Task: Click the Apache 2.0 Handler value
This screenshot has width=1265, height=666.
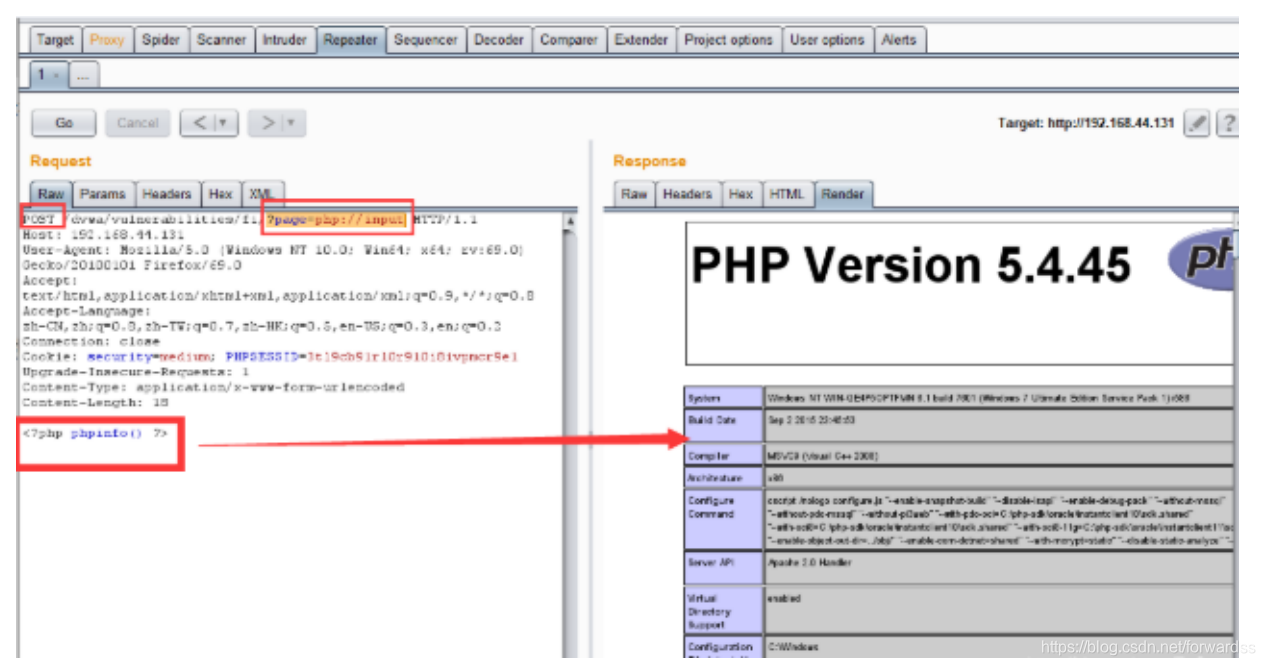Action: [x=809, y=563]
